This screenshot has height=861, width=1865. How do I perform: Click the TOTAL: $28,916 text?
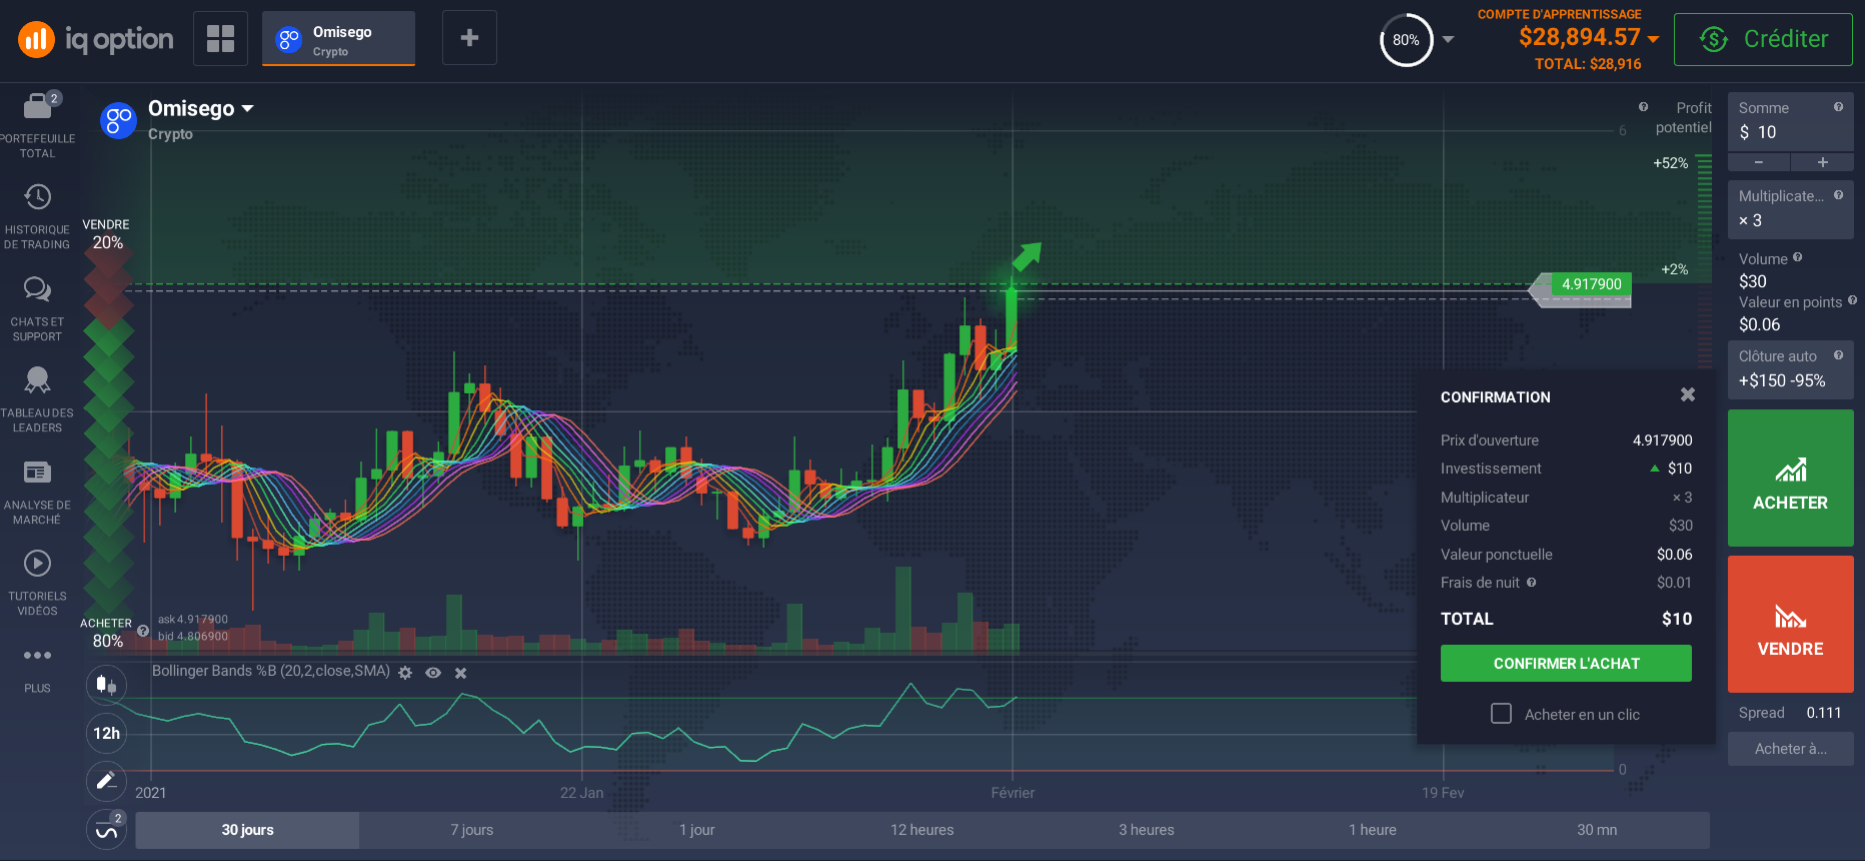click(x=1588, y=64)
